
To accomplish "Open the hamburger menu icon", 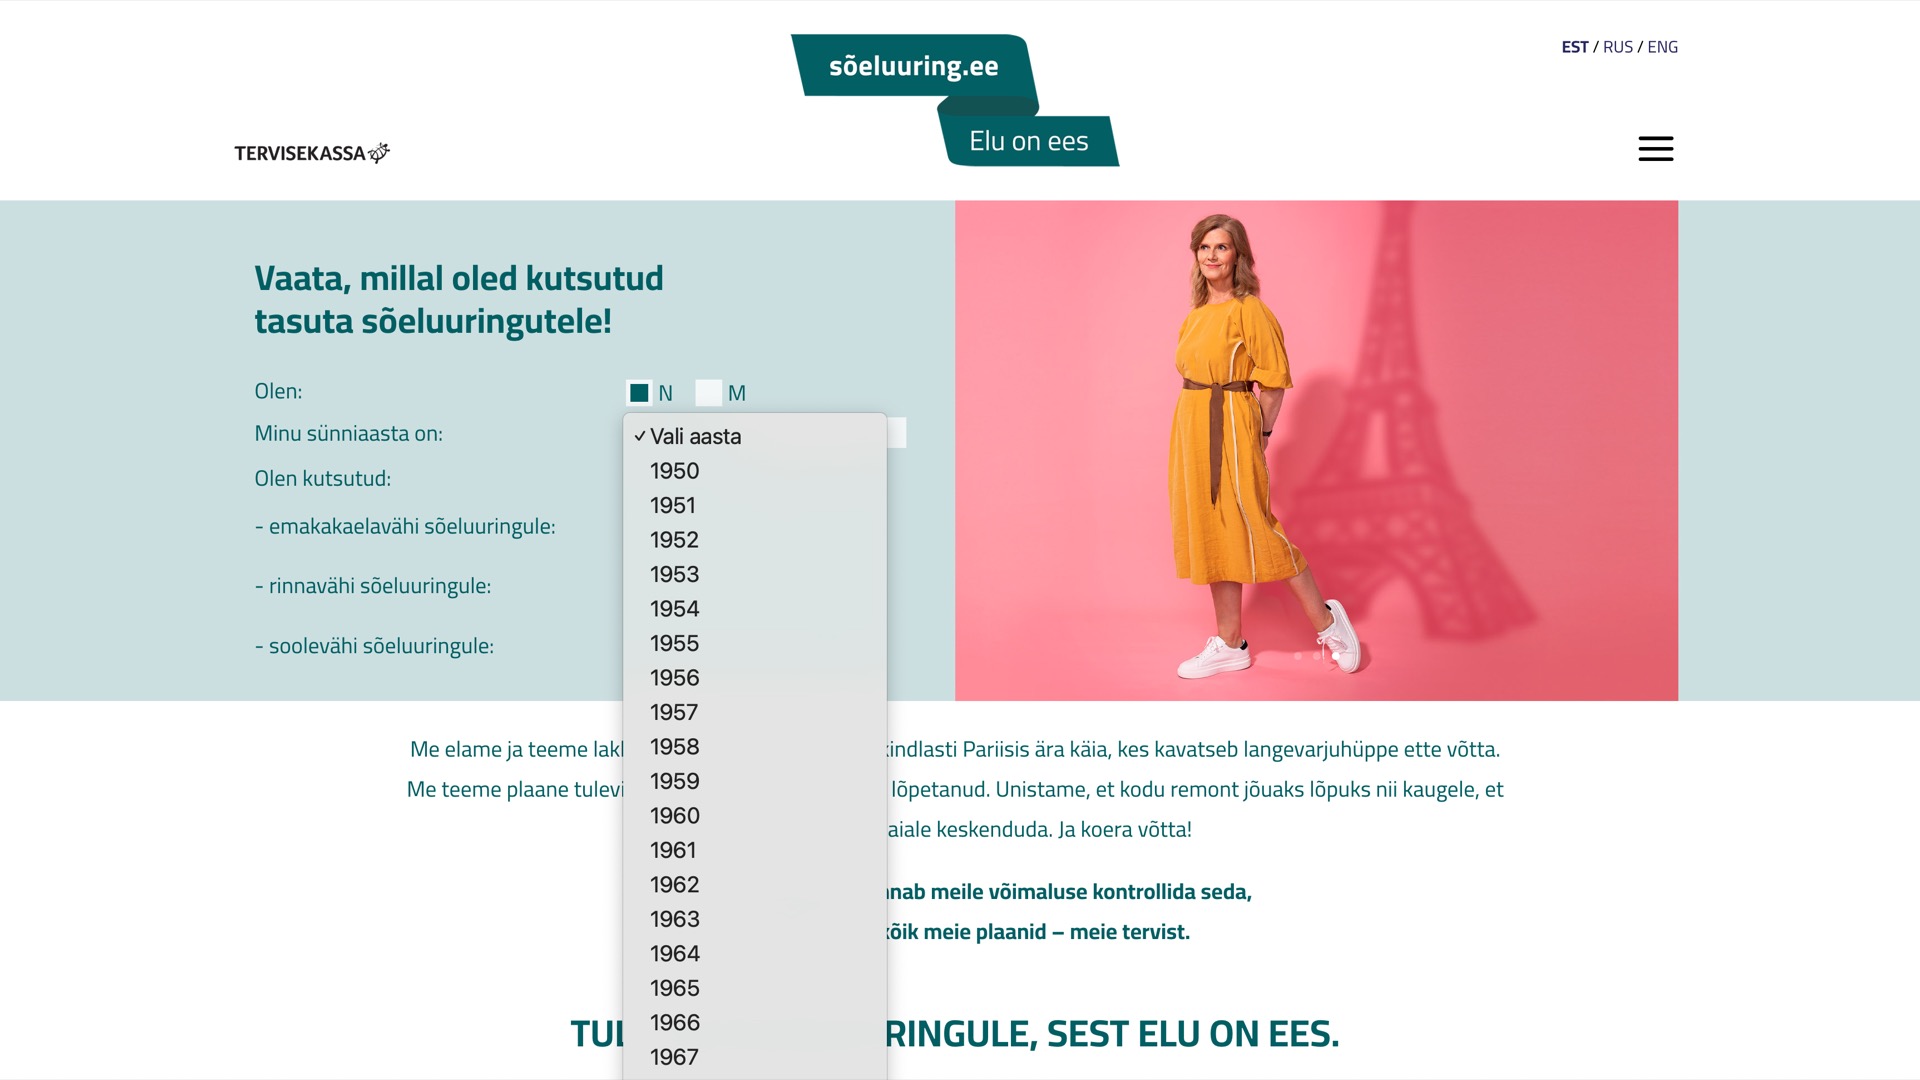I will pos(1655,149).
